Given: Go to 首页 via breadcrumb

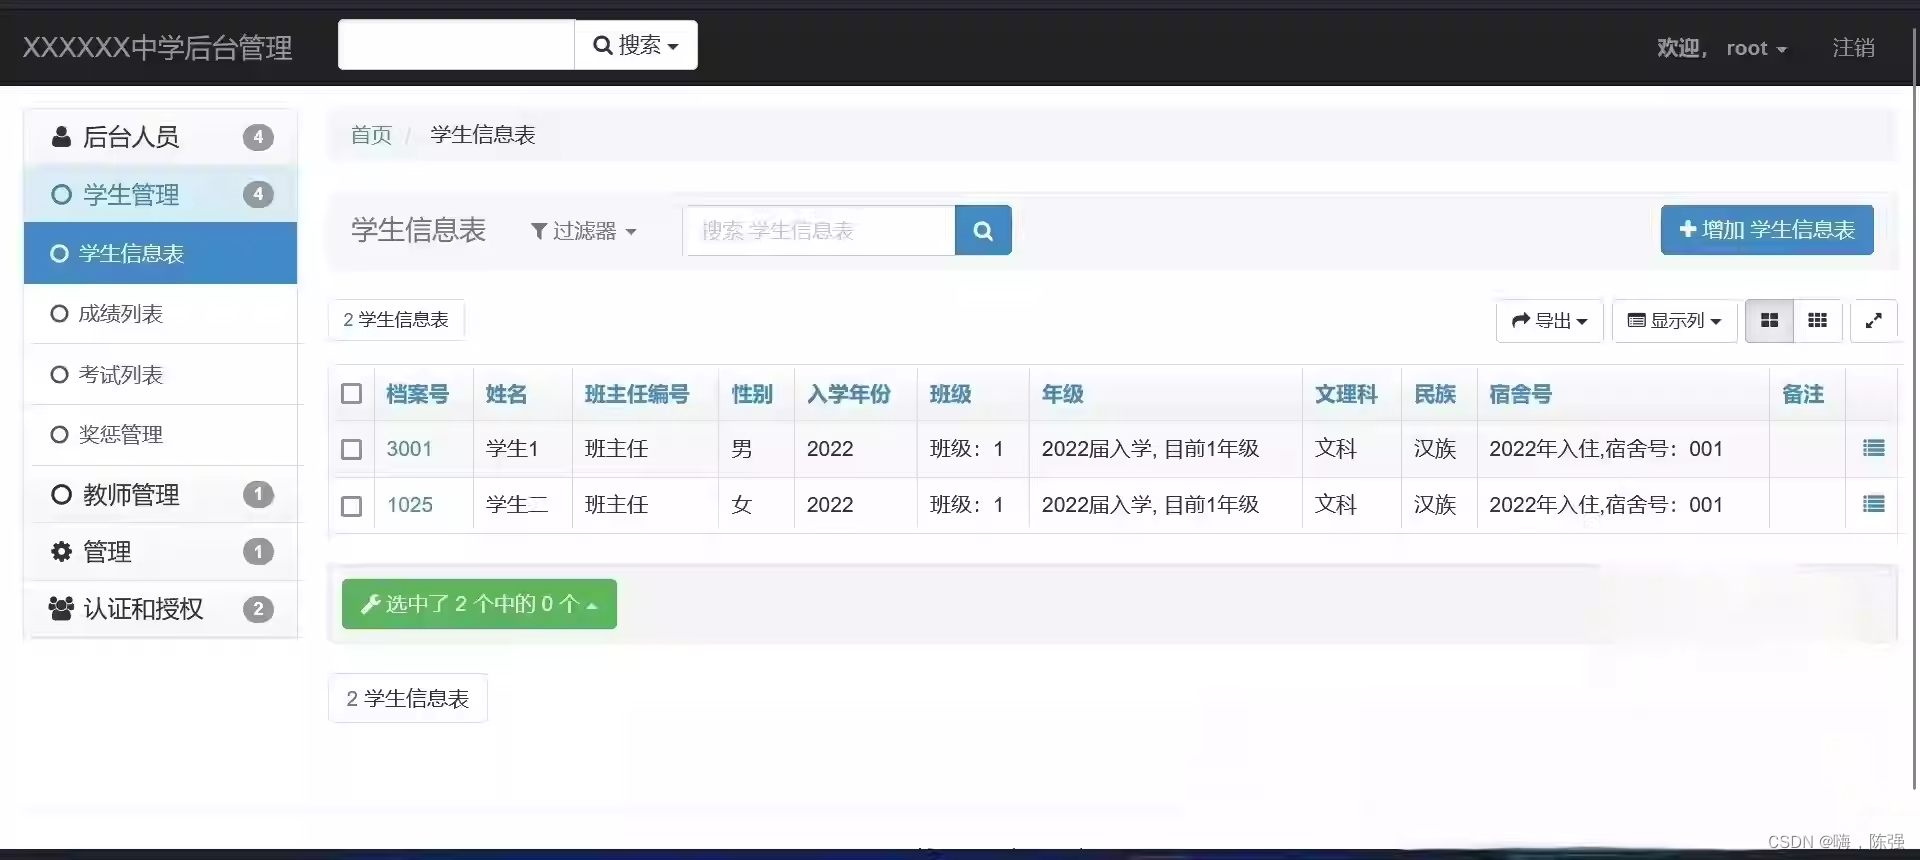Looking at the screenshot, I should point(371,135).
